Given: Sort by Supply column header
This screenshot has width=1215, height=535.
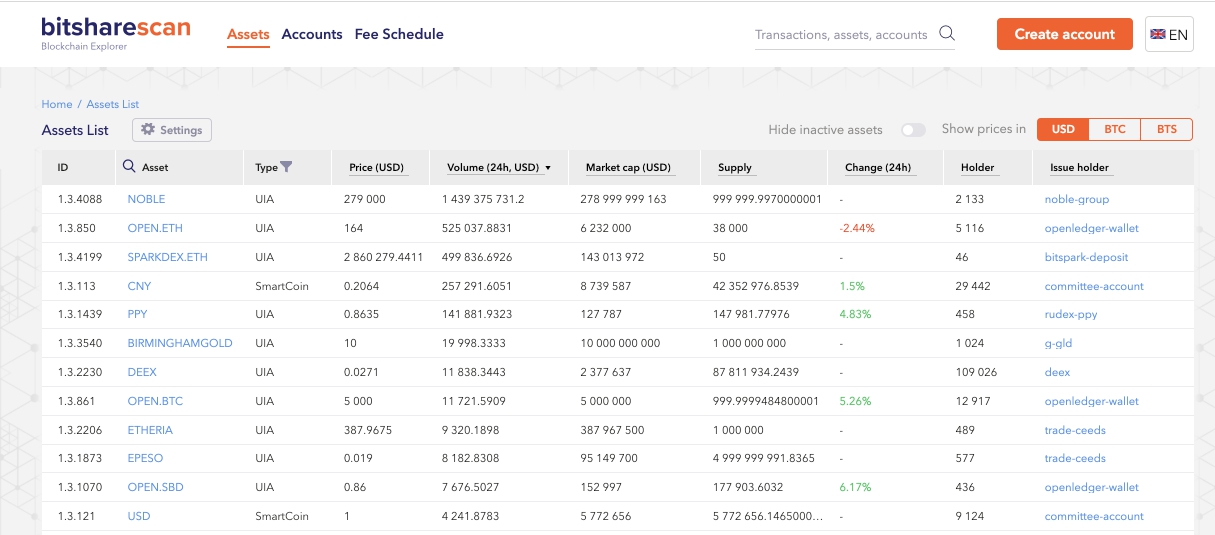Looking at the screenshot, I should (735, 167).
